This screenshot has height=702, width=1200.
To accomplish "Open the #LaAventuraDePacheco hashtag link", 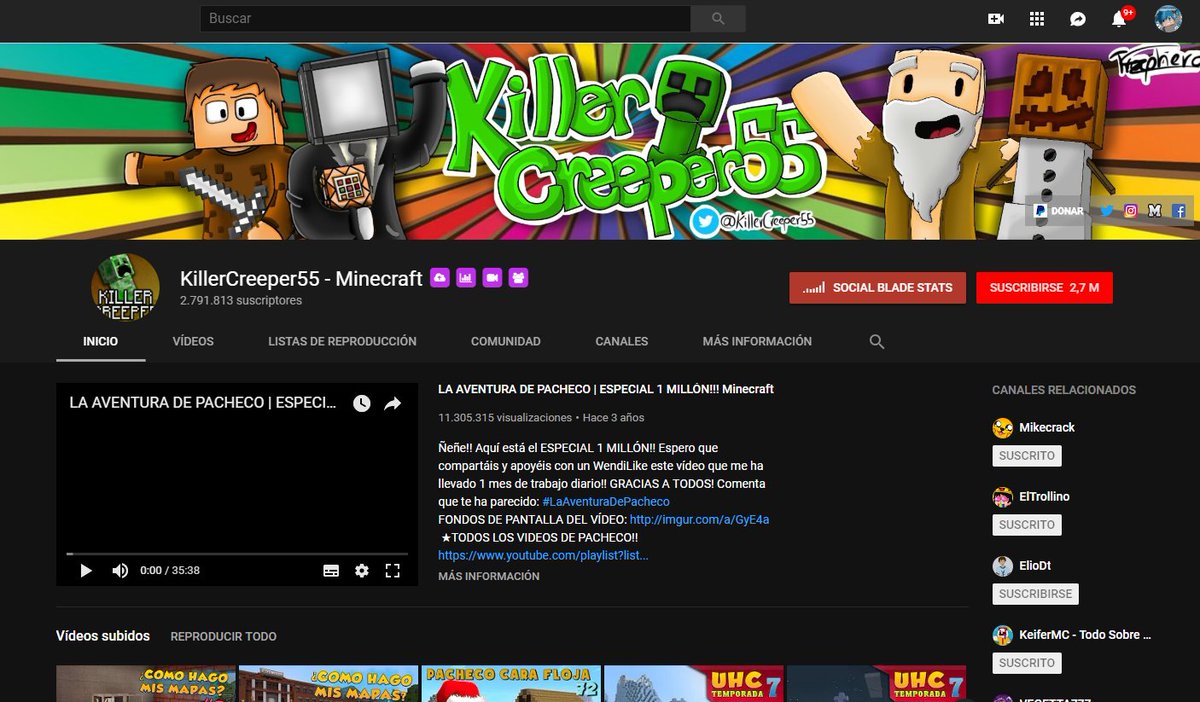I will pos(606,501).
